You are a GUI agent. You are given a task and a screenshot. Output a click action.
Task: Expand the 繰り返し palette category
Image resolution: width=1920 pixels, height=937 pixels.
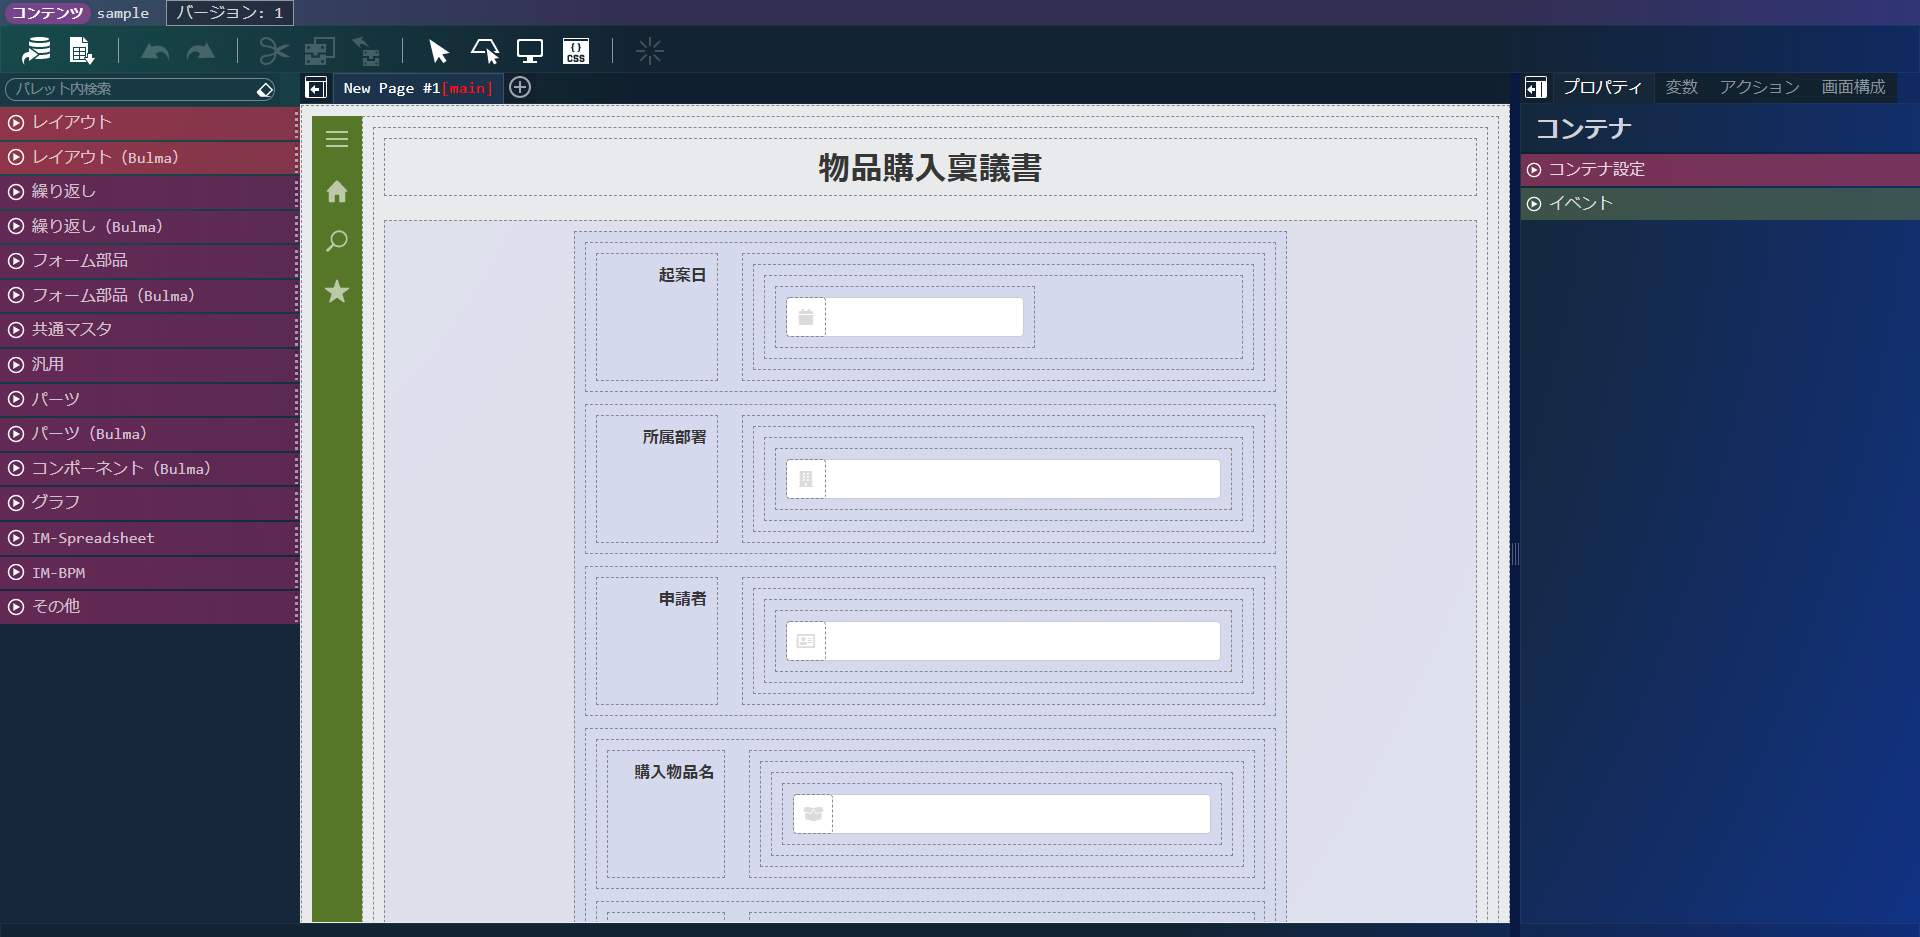point(149,192)
